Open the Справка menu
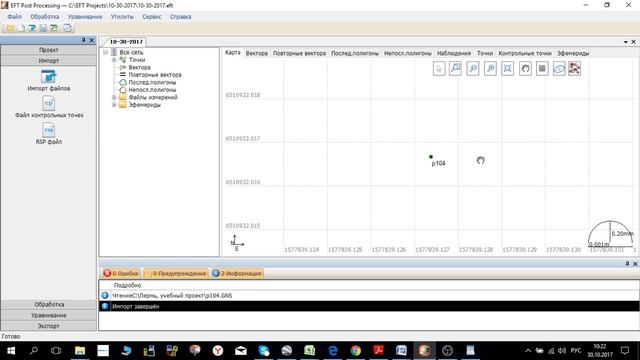The width and height of the screenshot is (640, 360). pyautogui.click(x=180, y=17)
